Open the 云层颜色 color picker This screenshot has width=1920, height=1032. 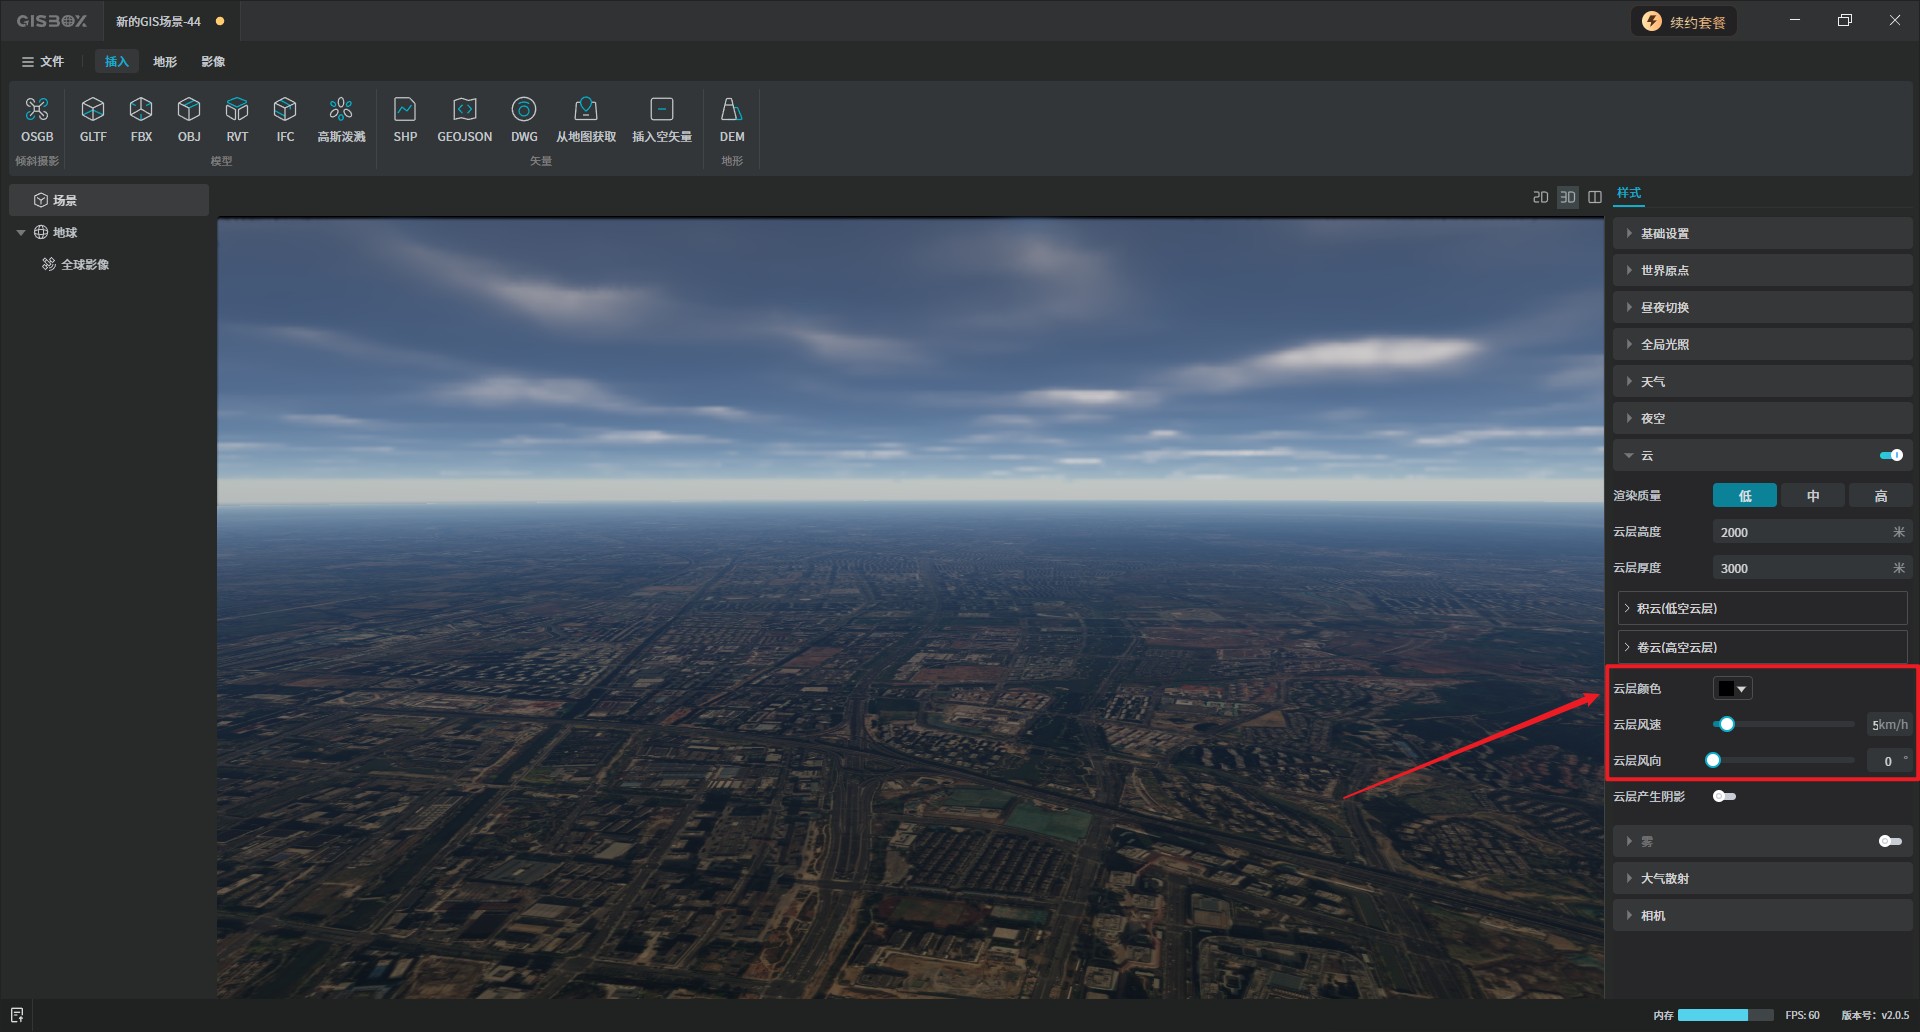point(1732,688)
